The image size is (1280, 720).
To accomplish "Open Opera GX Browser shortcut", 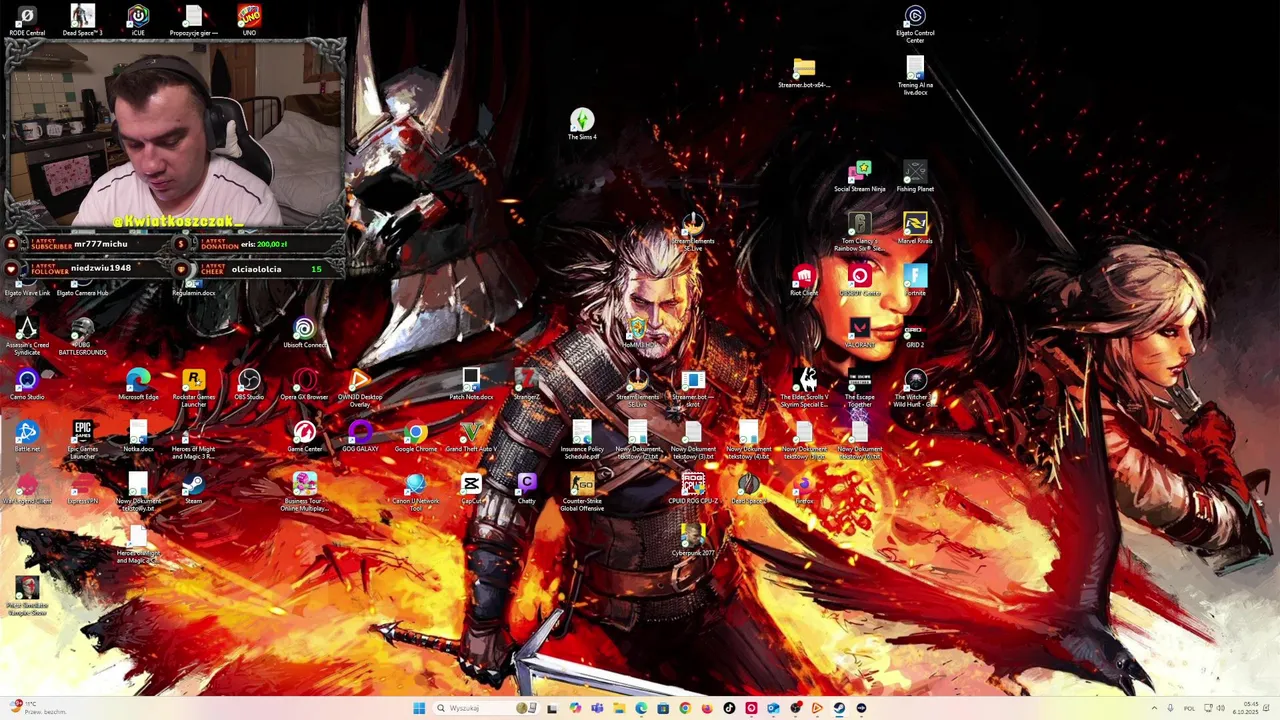I will click(305, 385).
